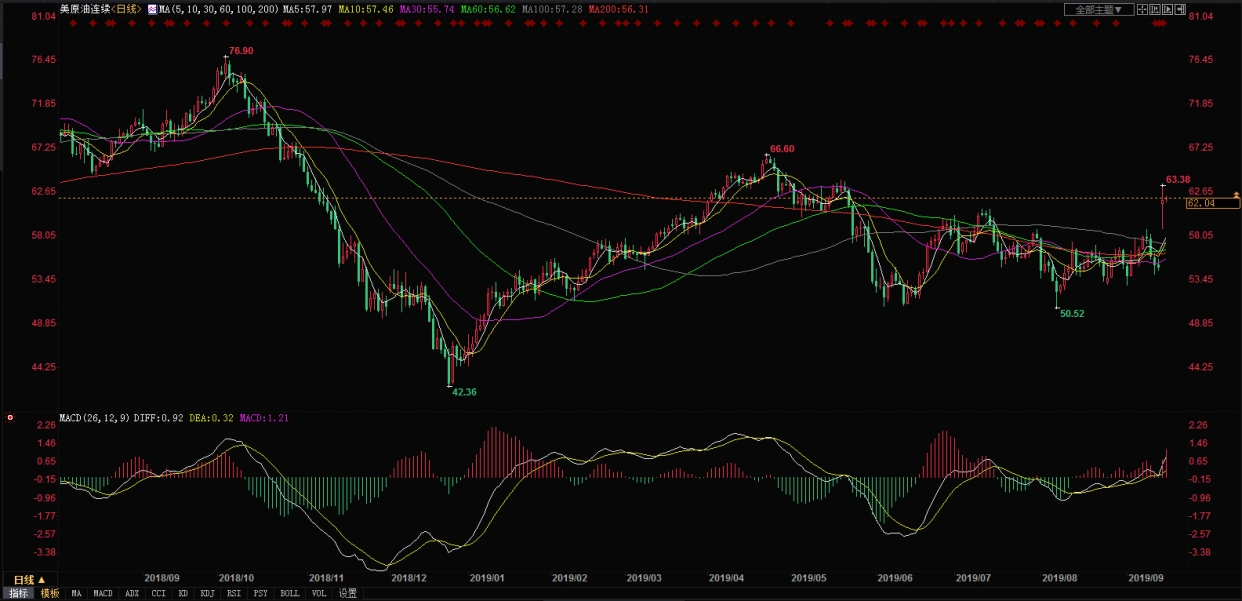Click the 日线 period label in chart title
Viewport: 1242px width, 601px height.
pos(127,9)
